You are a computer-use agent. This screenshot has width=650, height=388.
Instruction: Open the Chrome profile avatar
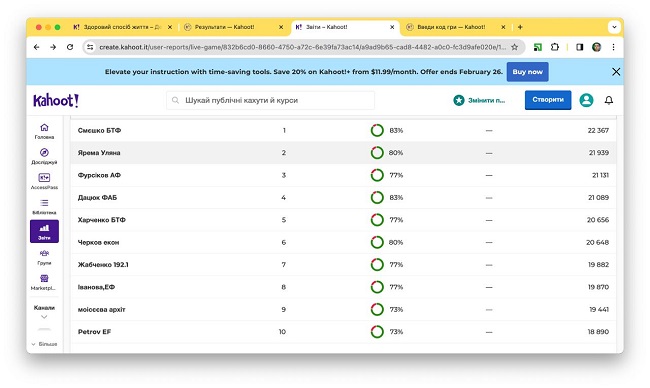[x=597, y=47]
